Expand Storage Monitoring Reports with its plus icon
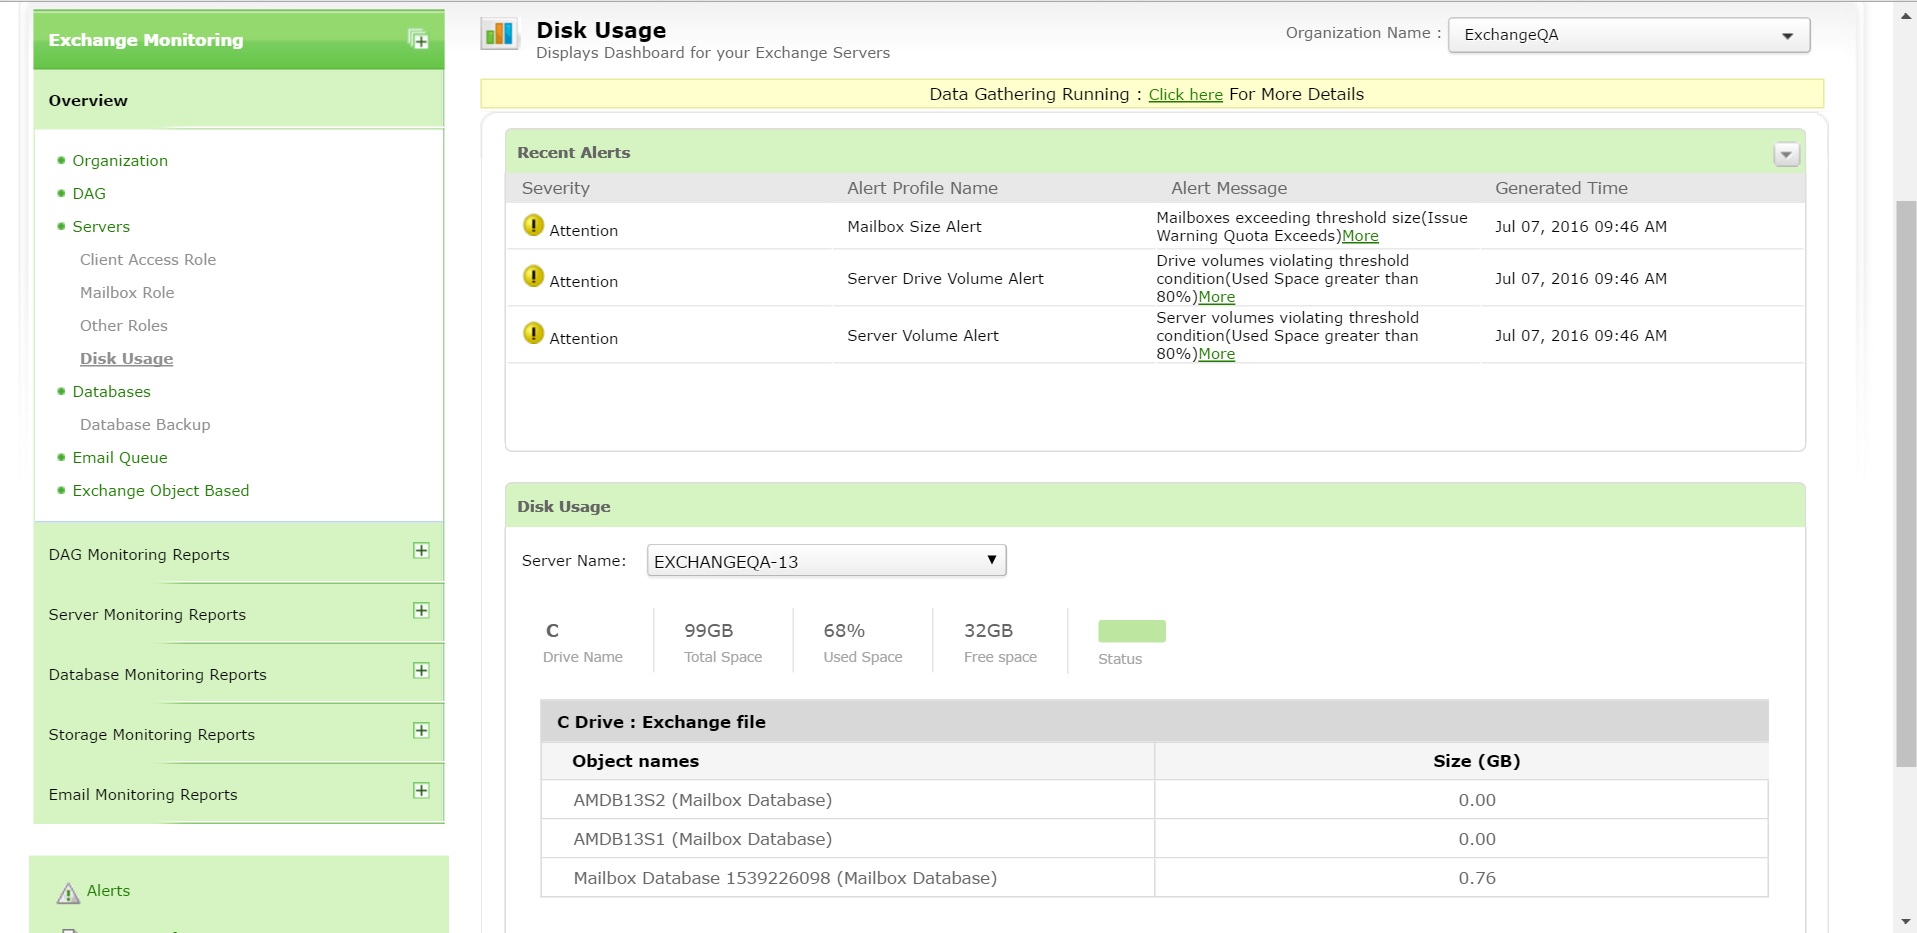Screen dimensions: 1917x933 coord(421,731)
